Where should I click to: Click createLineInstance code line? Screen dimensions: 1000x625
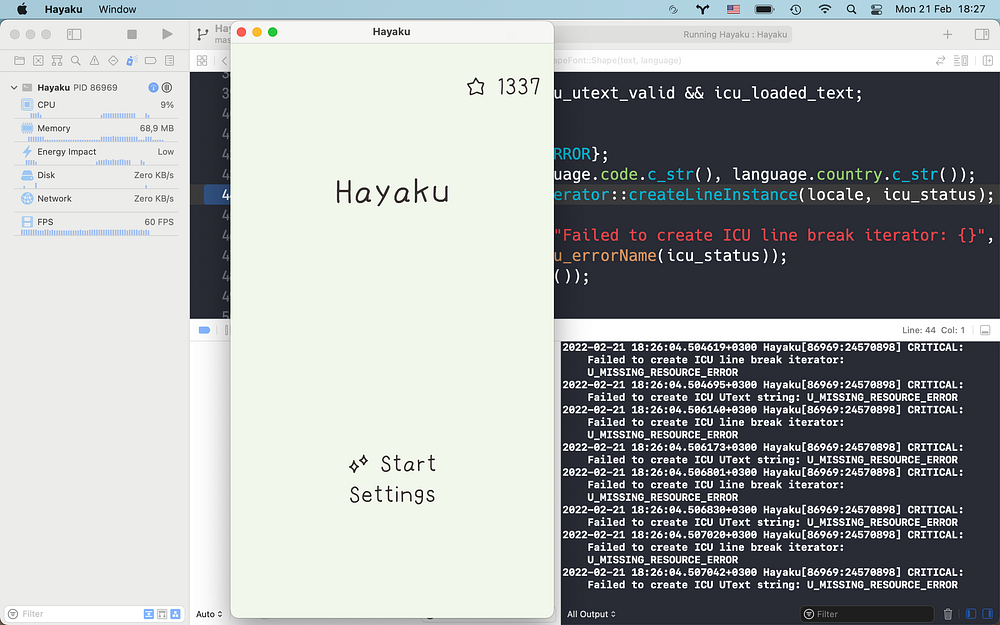[773, 195]
